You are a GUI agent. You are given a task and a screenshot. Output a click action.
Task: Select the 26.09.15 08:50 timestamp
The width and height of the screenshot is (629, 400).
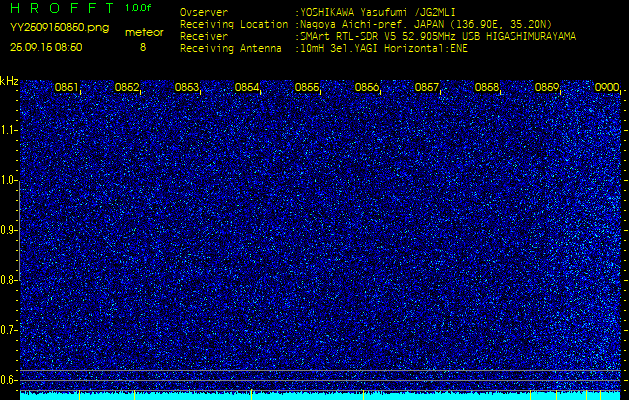coord(46,47)
